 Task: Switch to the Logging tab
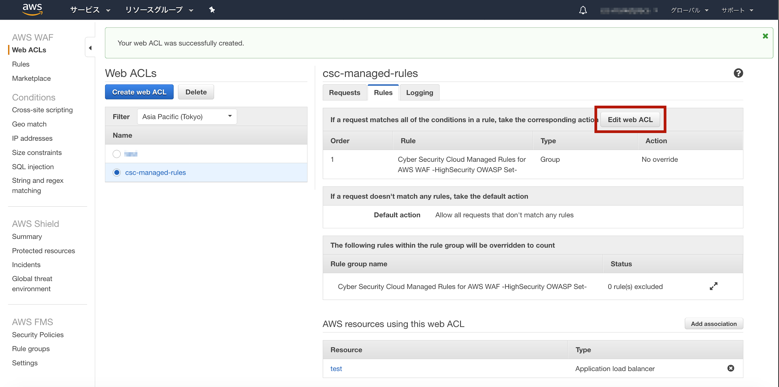tap(419, 92)
